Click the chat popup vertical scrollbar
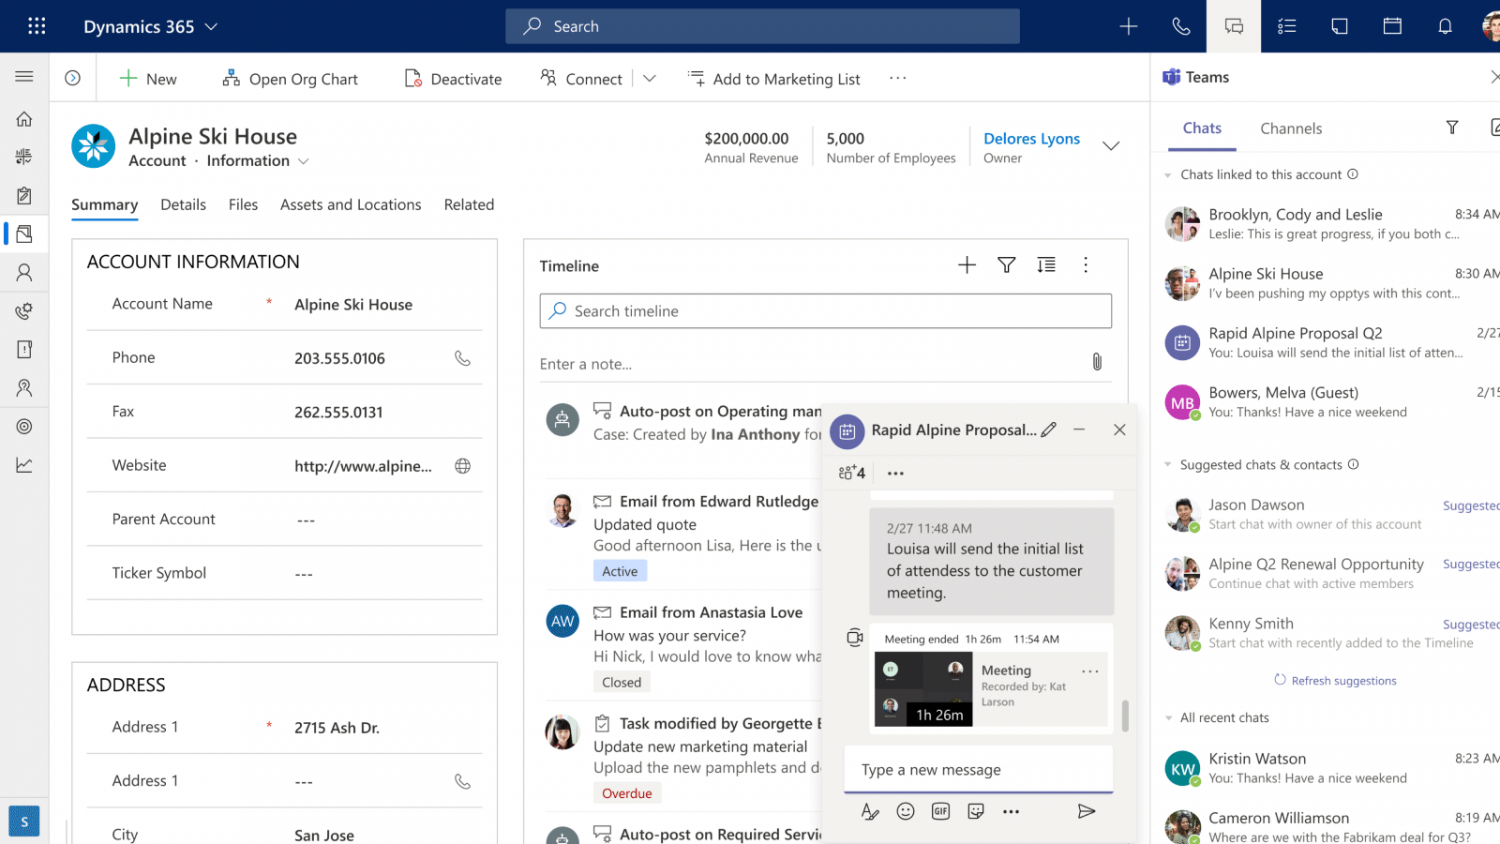The height and width of the screenshot is (844, 1500). [1125, 714]
